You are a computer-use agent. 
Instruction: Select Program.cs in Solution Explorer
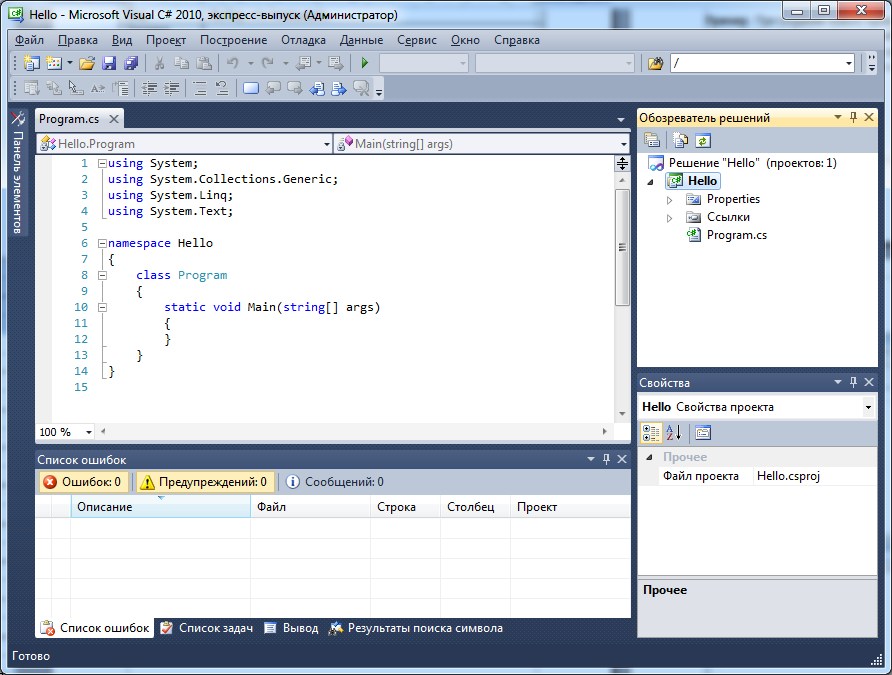(737, 235)
